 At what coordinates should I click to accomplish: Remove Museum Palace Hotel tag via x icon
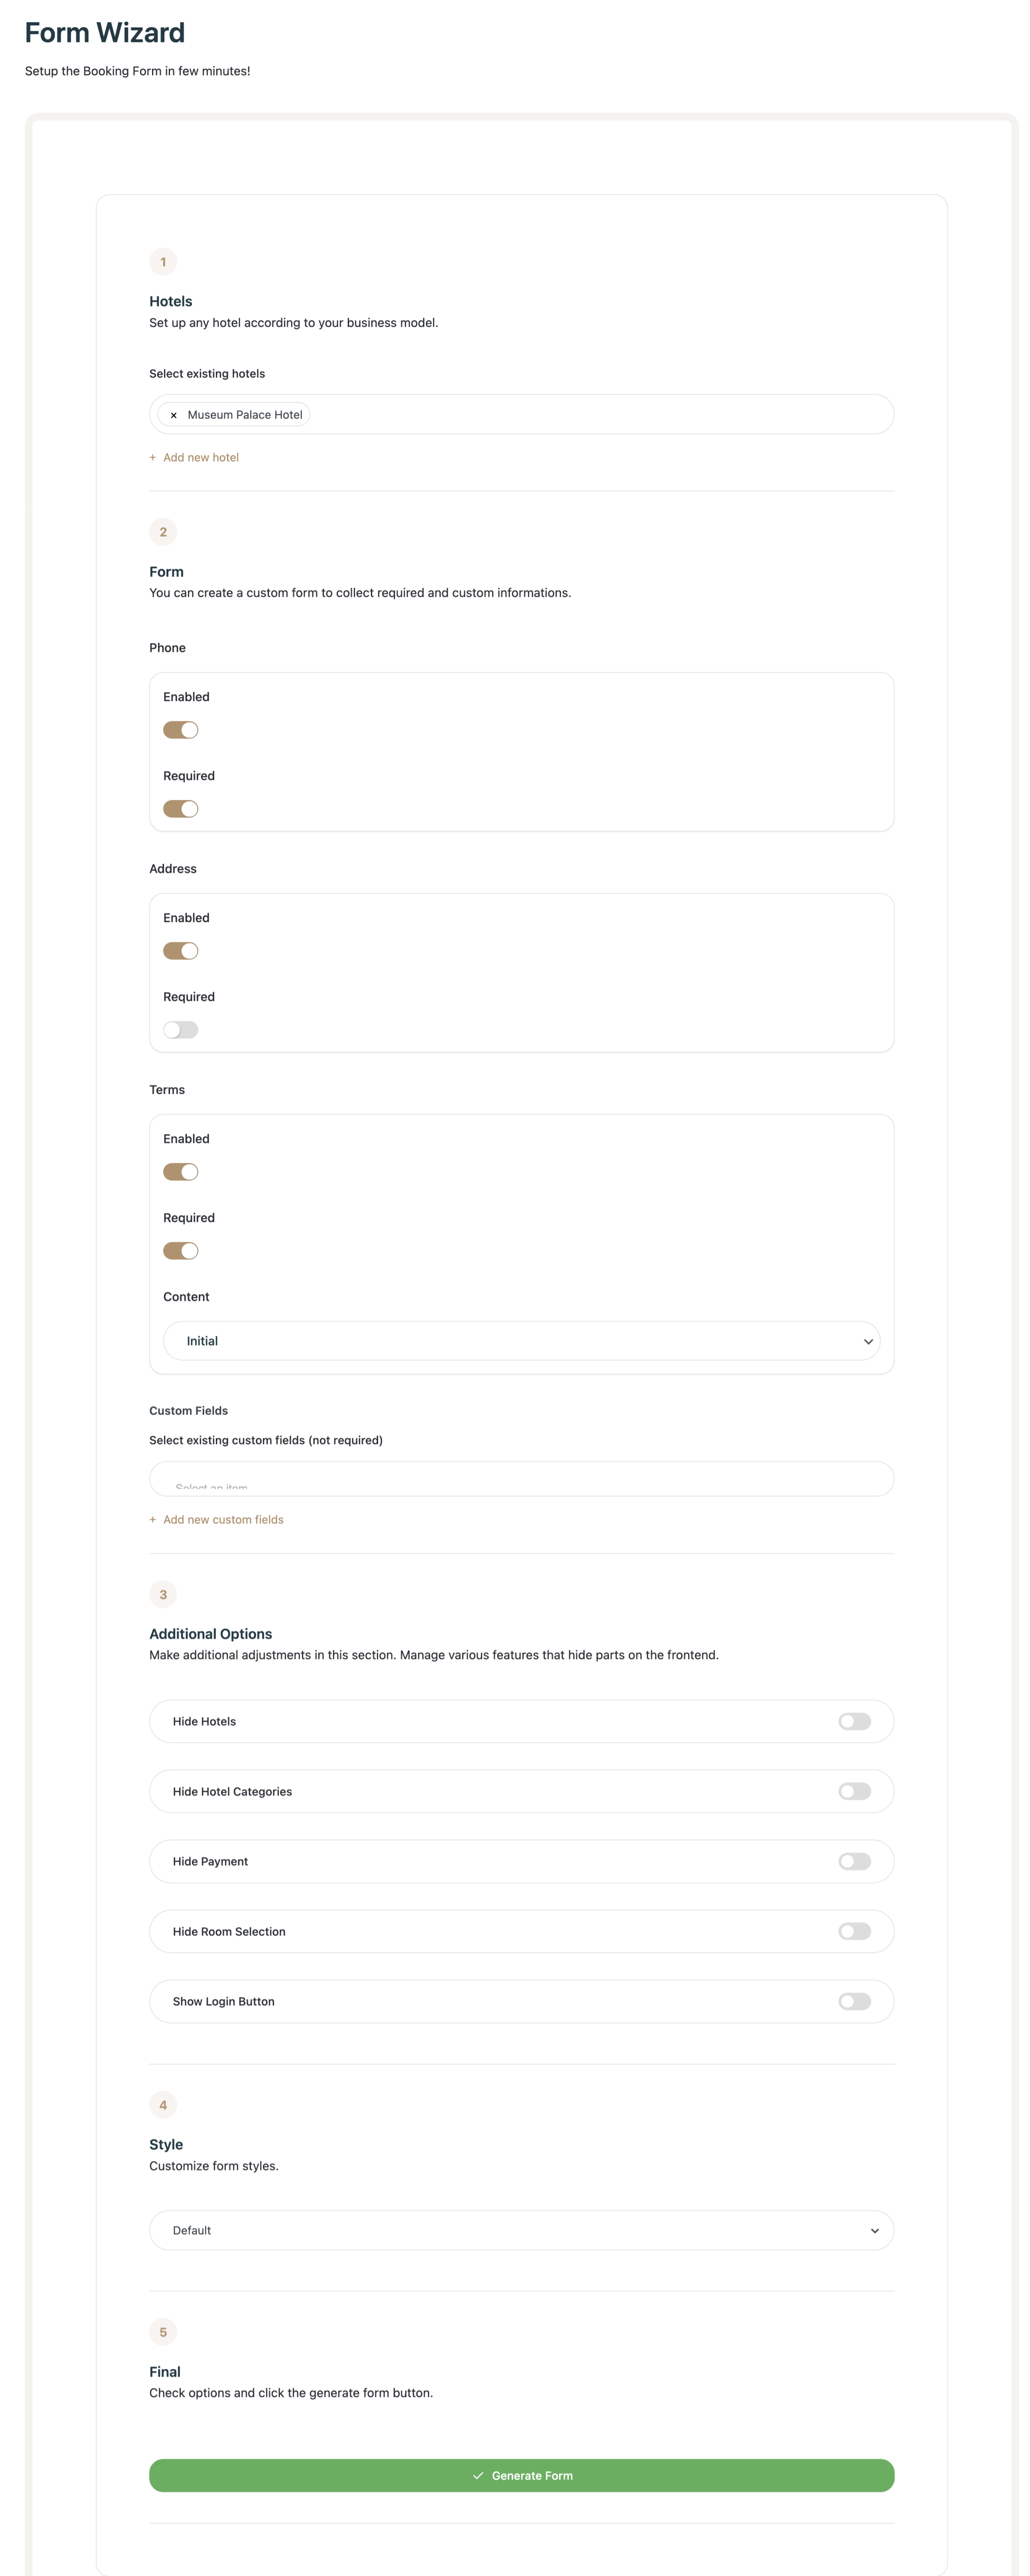pos(173,415)
